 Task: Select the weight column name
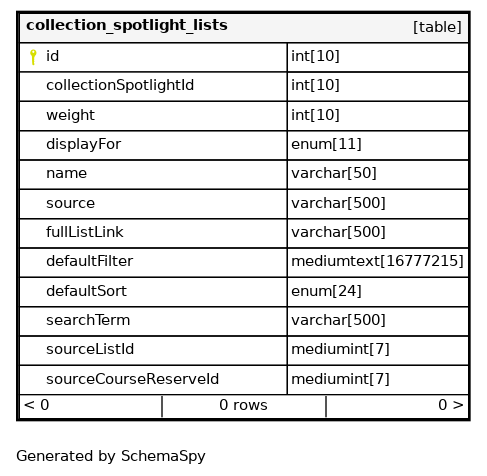pos(70,115)
